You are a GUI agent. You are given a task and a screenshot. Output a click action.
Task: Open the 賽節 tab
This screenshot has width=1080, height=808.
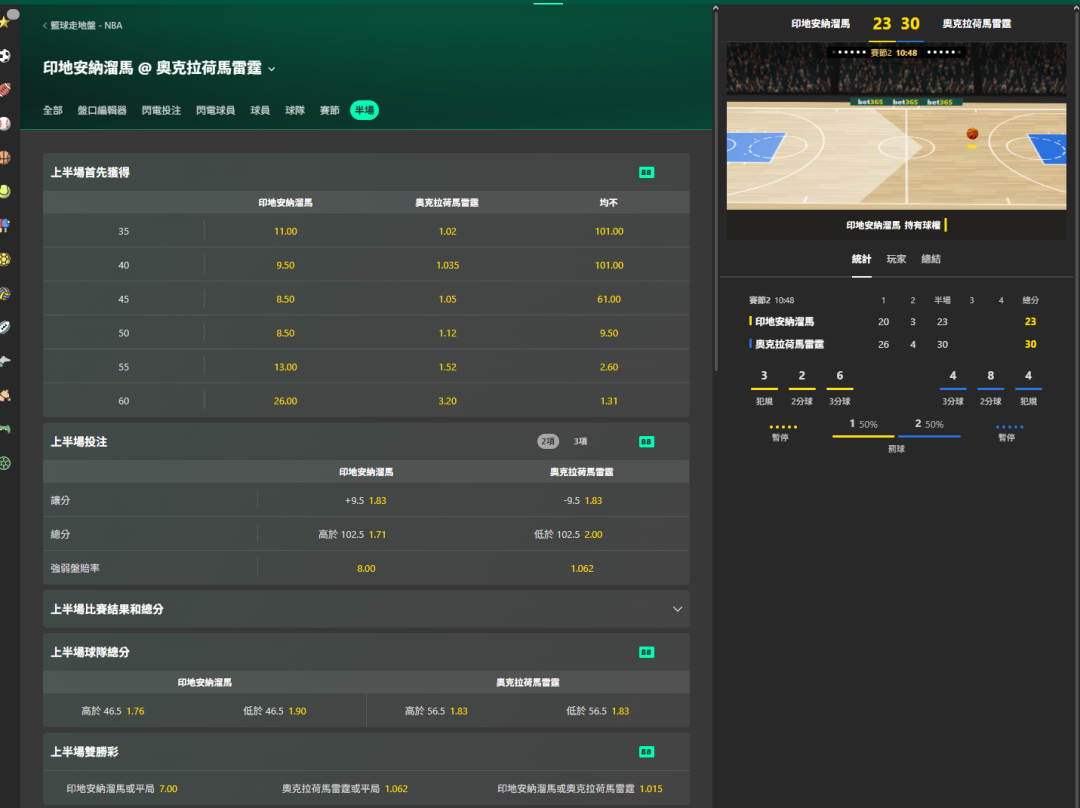pyautogui.click(x=329, y=110)
